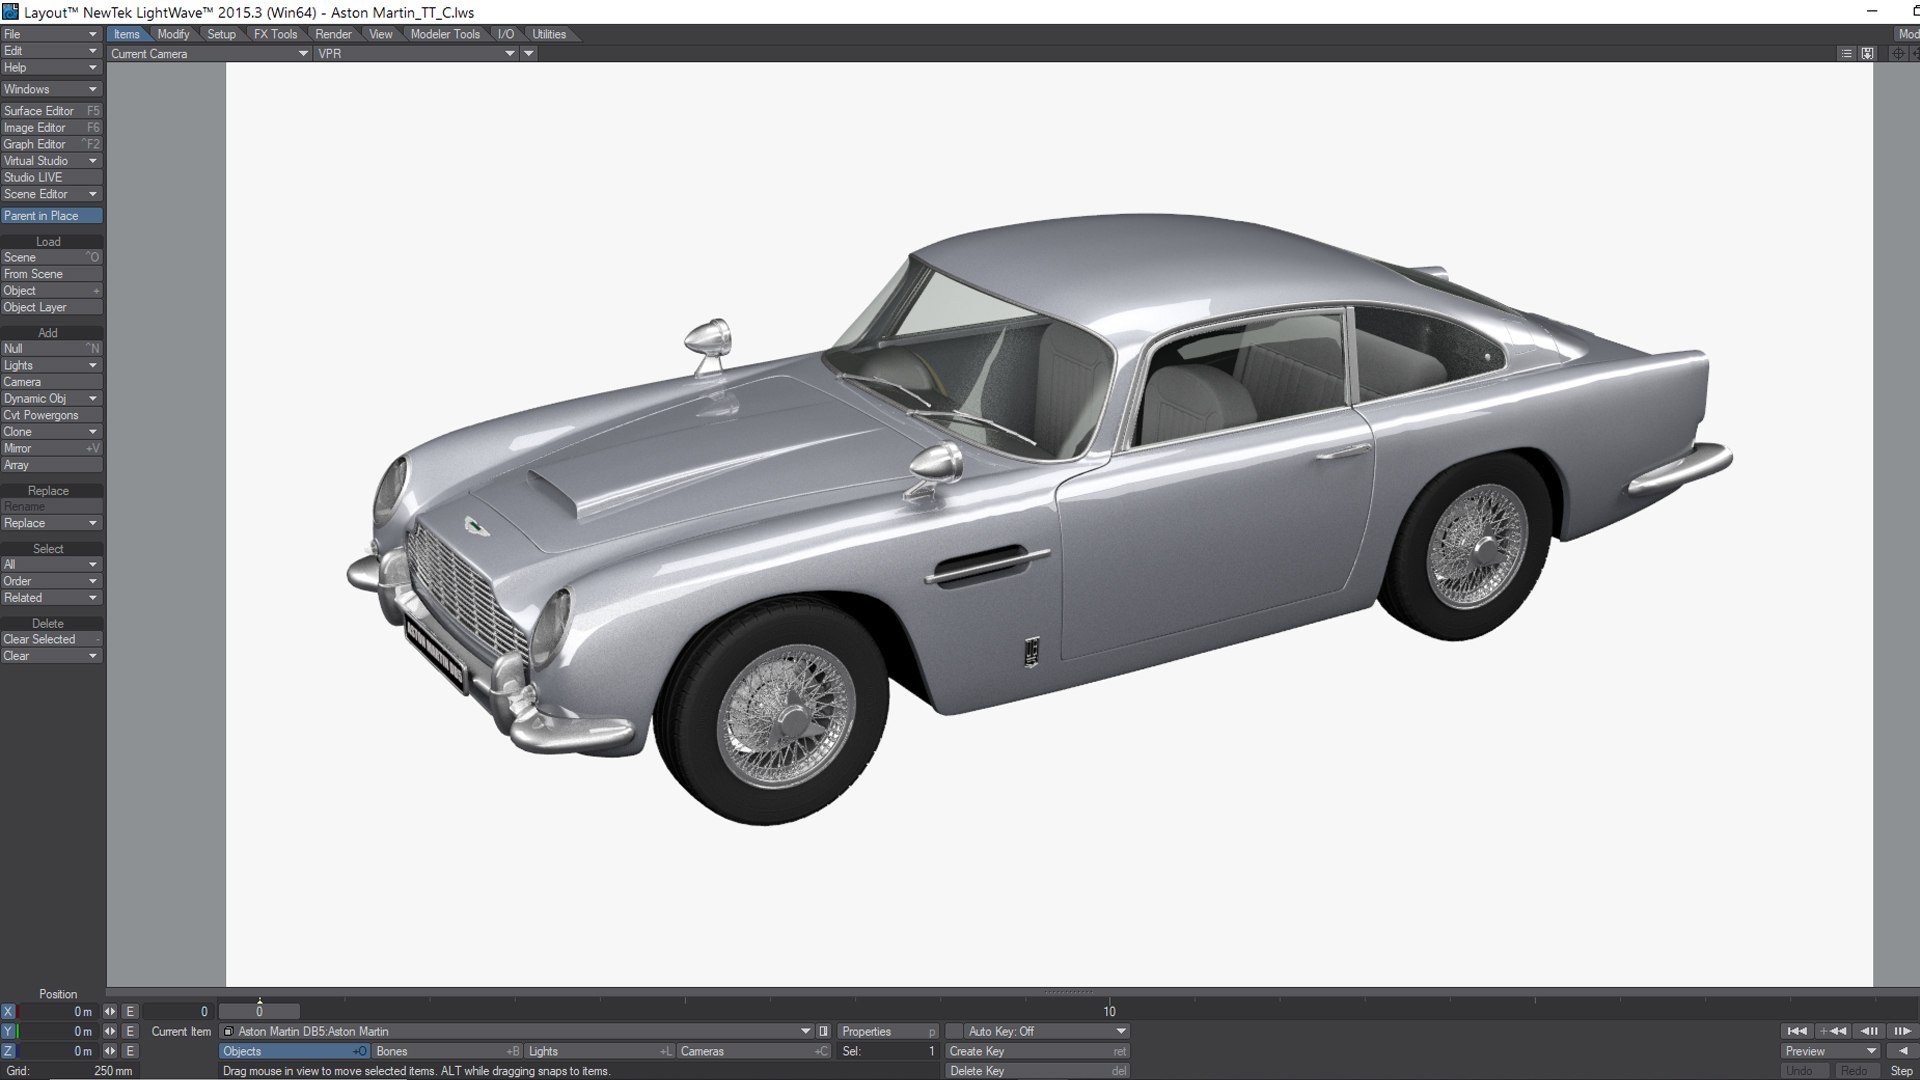The height and width of the screenshot is (1080, 1920).
Task: Open envelope E button for Y channel
Action: pyautogui.click(x=129, y=1032)
